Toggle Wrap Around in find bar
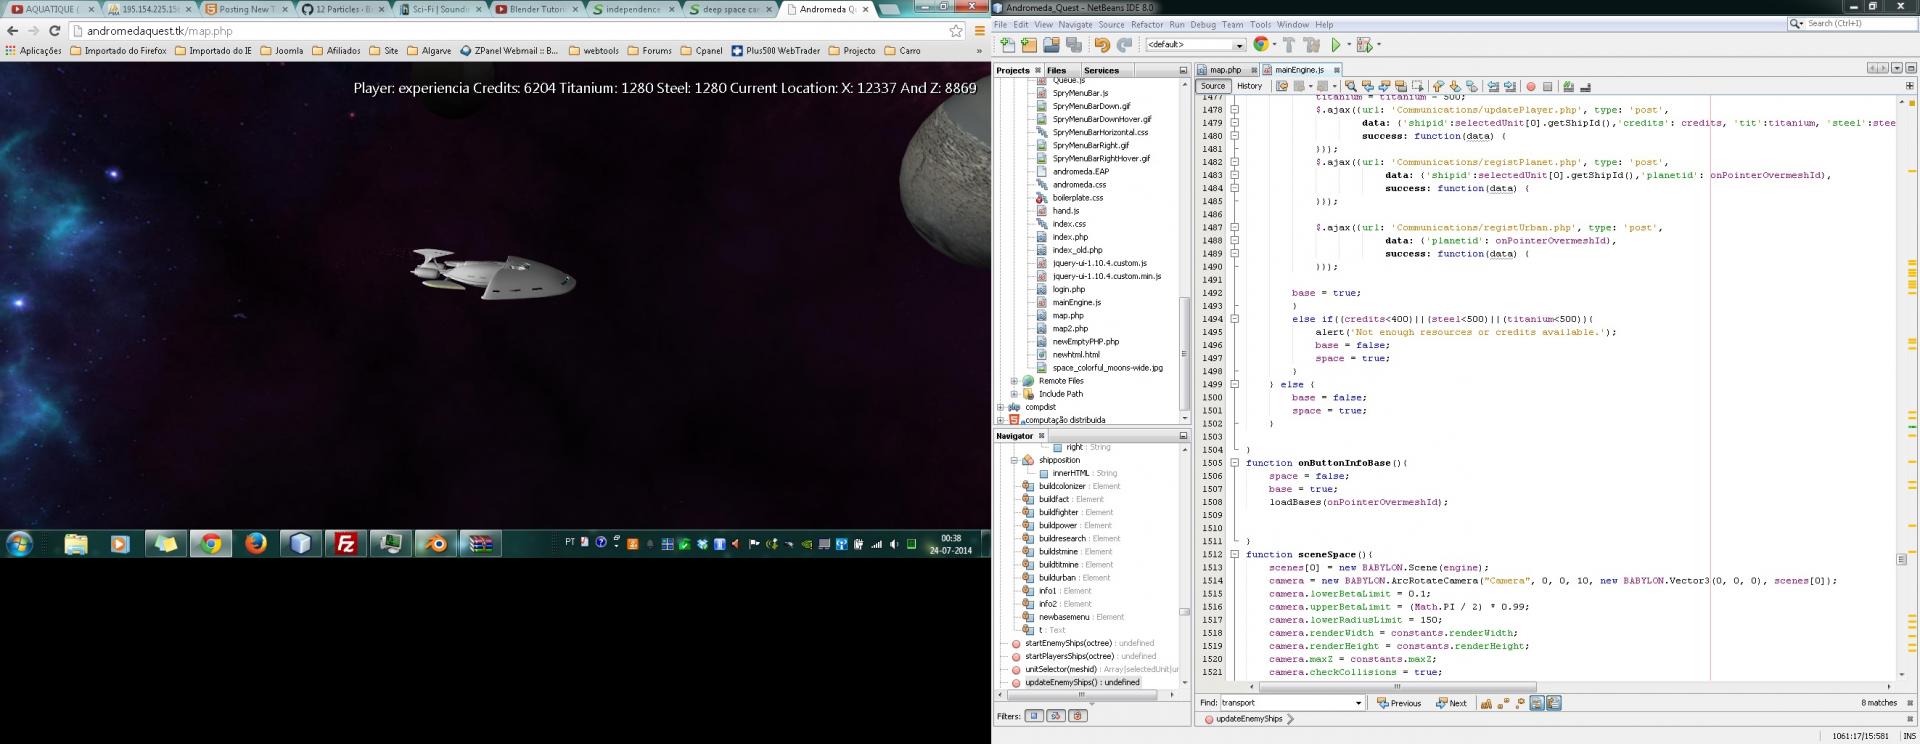 click(x=1553, y=703)
